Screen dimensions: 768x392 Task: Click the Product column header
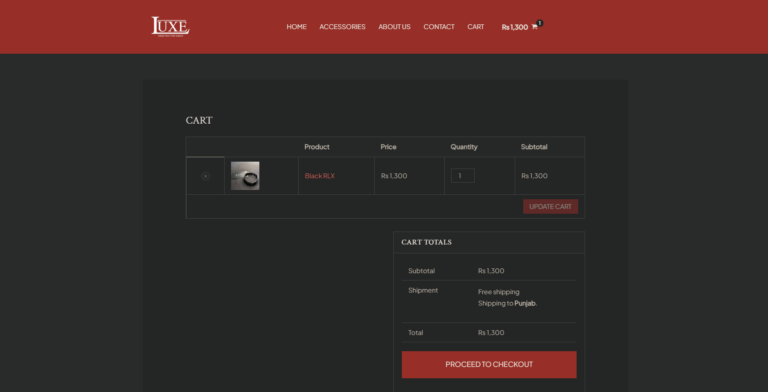tap(317, 147)
